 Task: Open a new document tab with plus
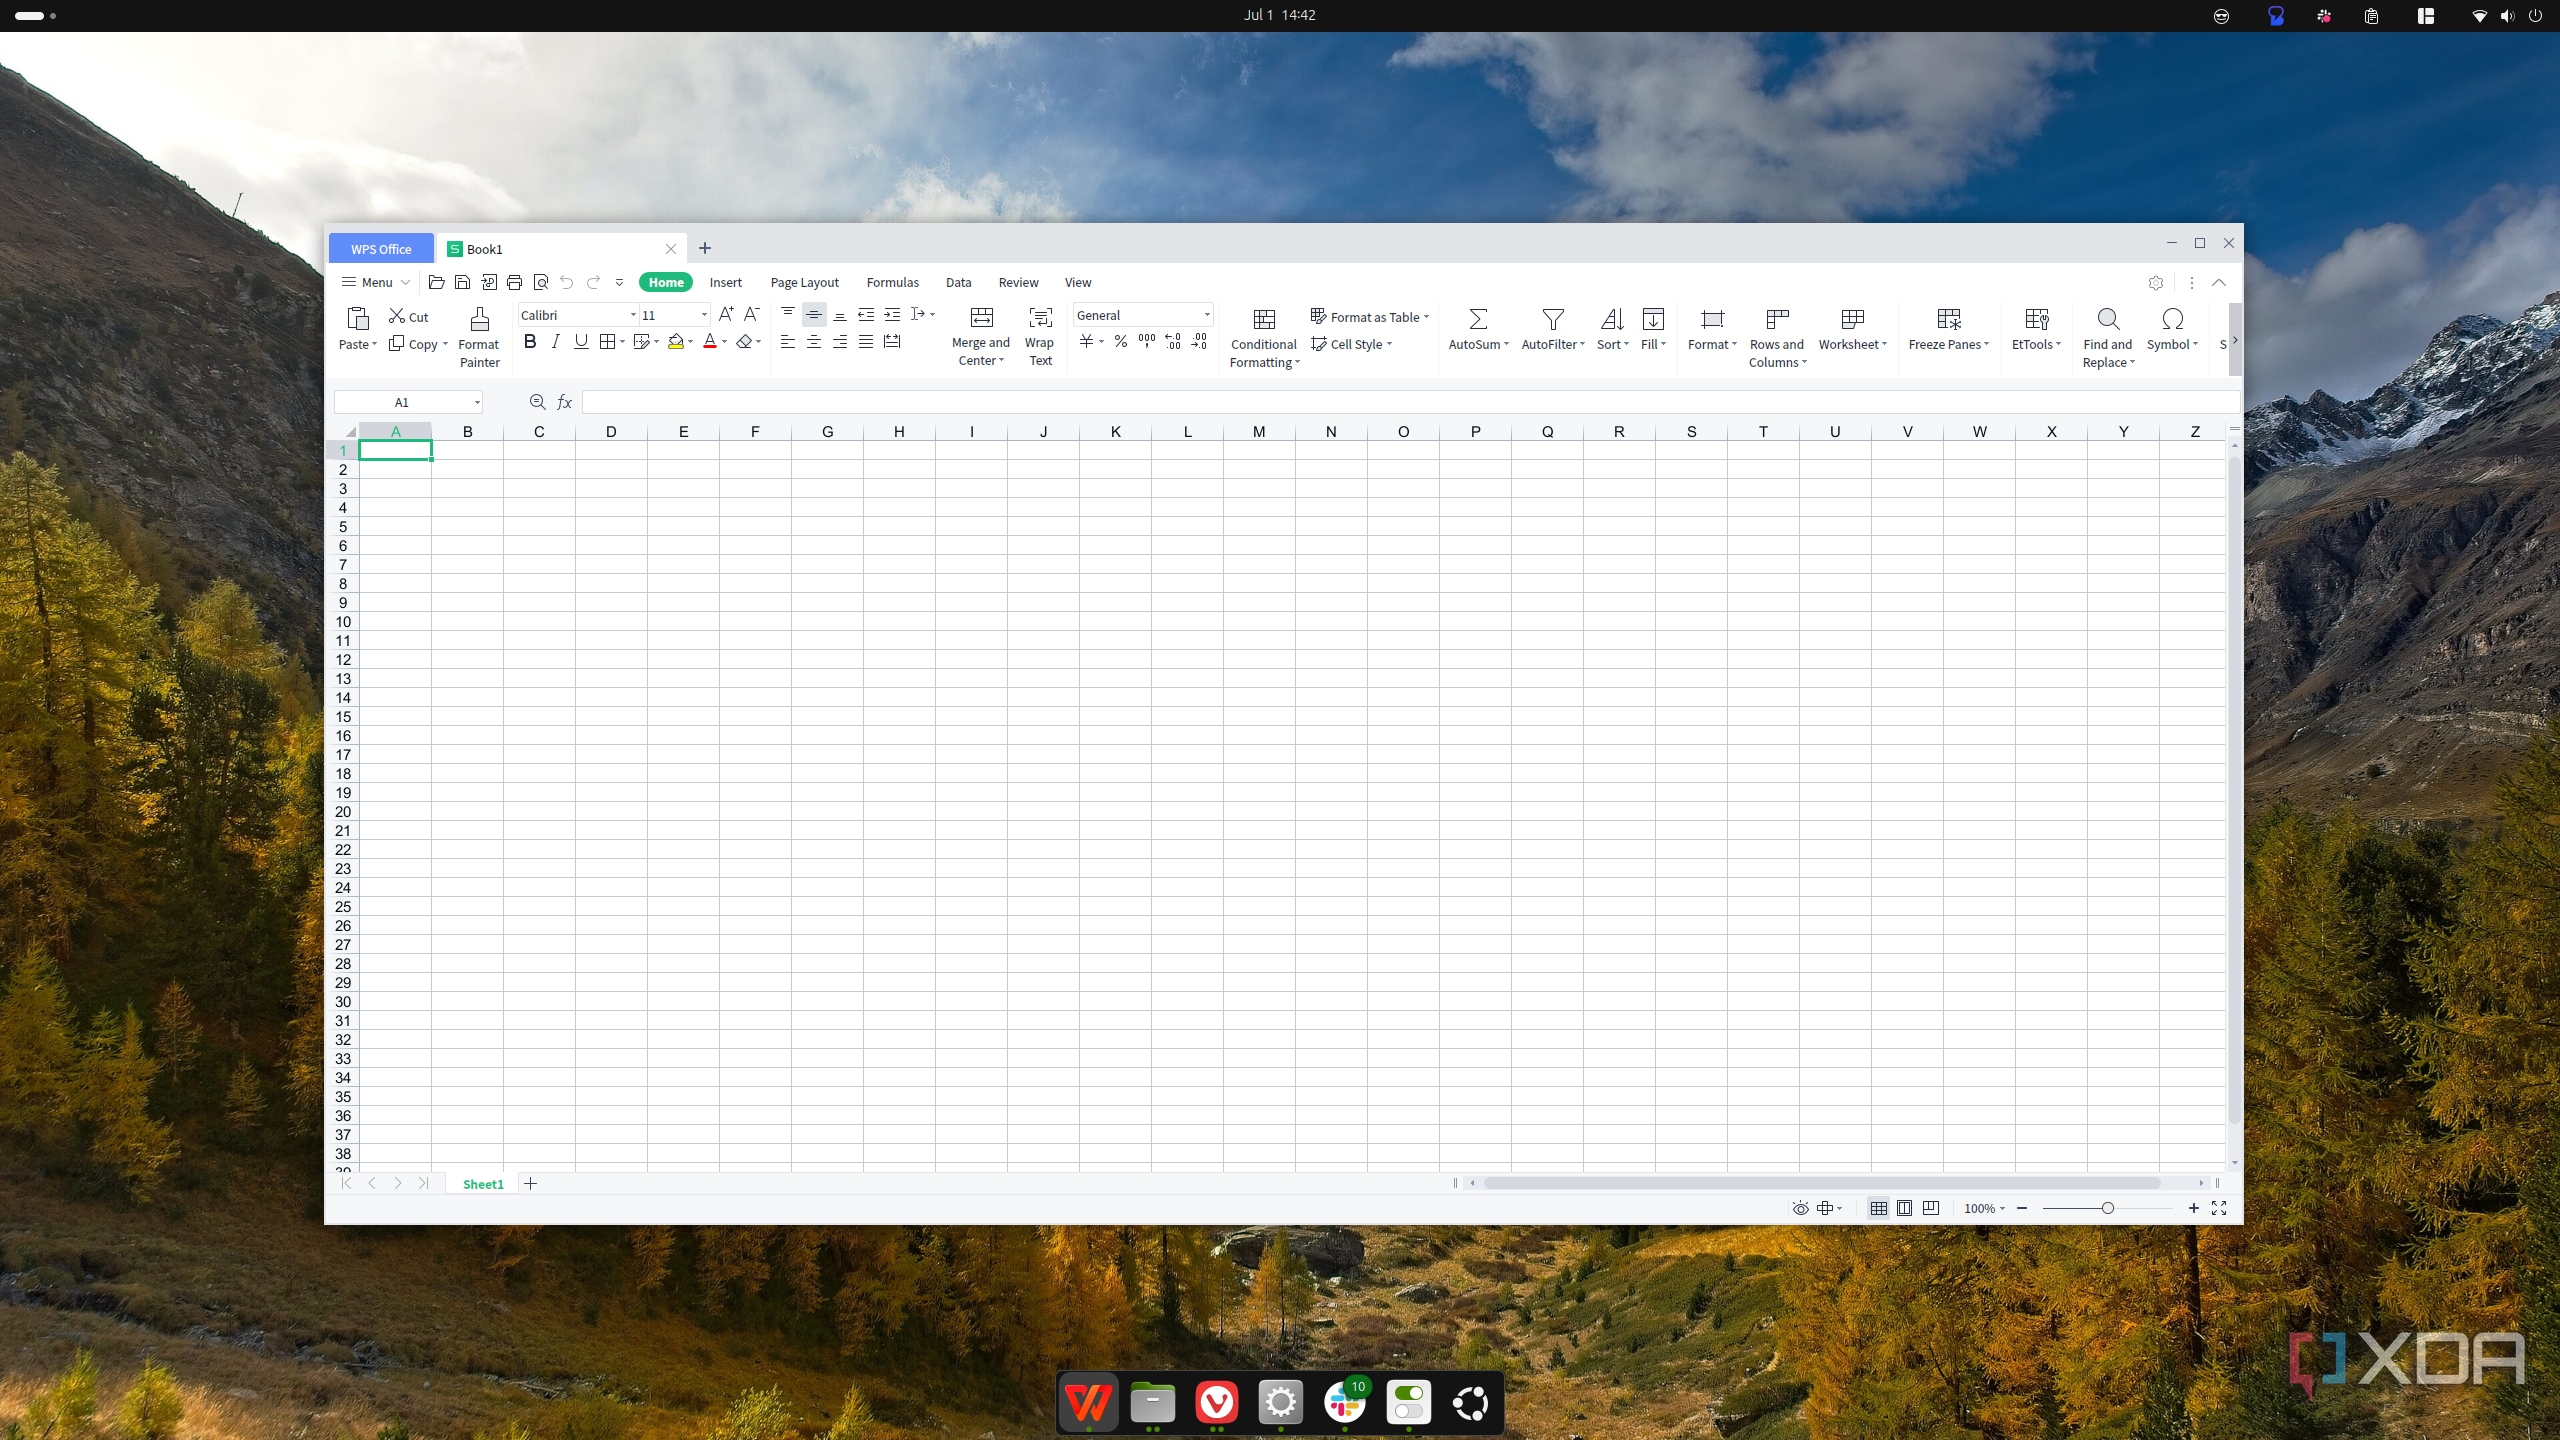(705, 248)
